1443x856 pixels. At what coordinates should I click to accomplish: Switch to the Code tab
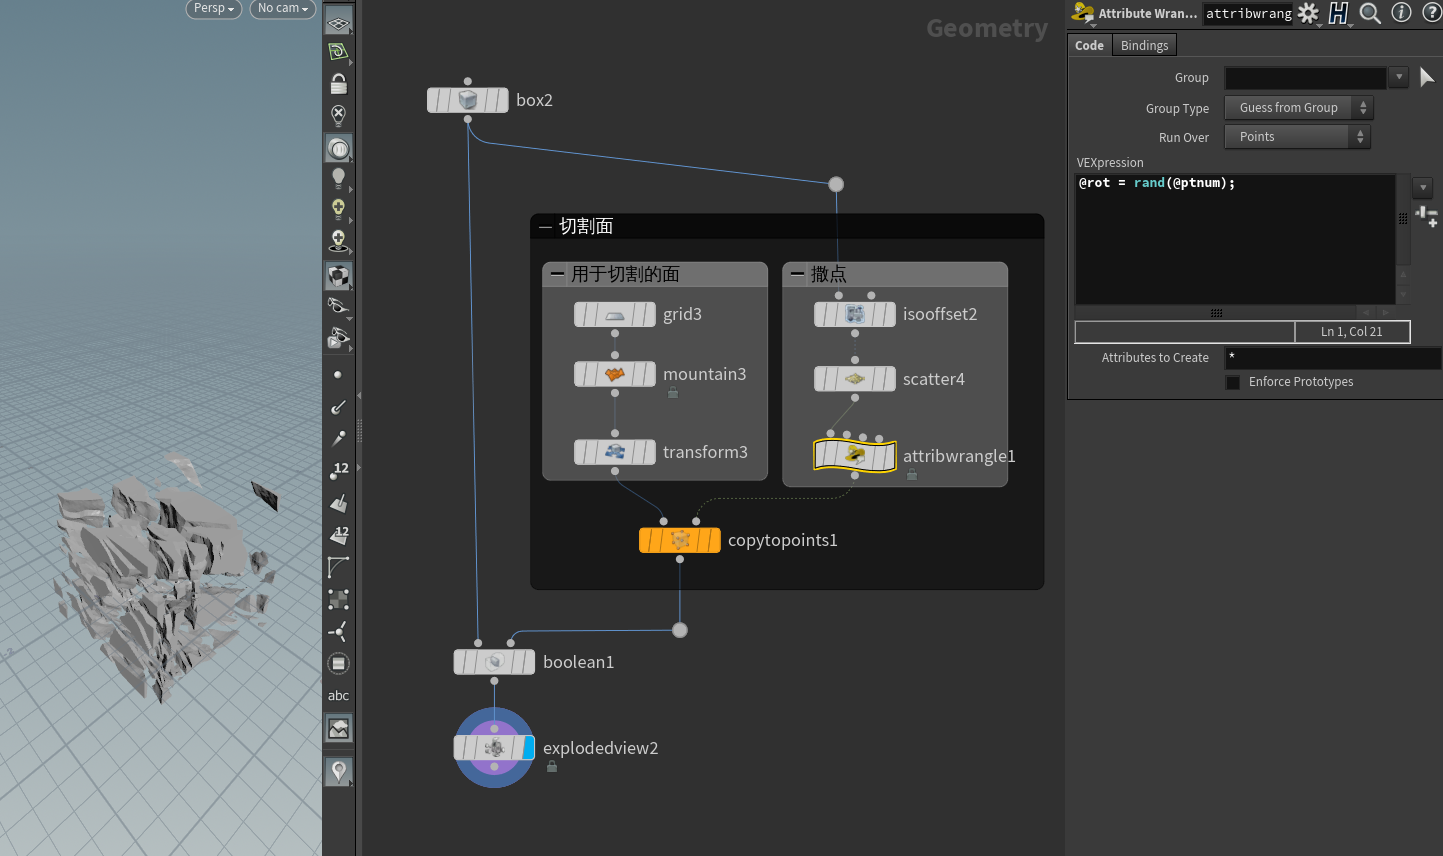(x=1090, y=45)
